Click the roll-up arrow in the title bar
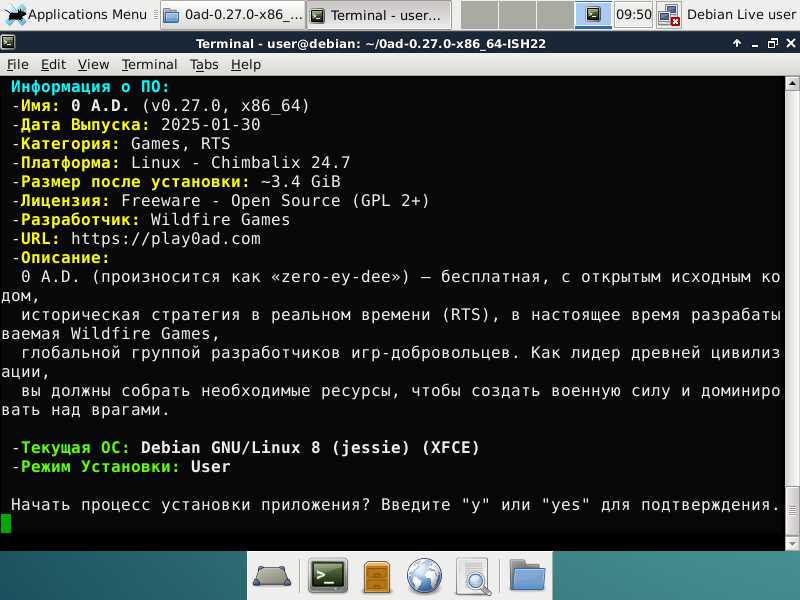The width and height of the screenshot is (800, 600). [737, 43]
